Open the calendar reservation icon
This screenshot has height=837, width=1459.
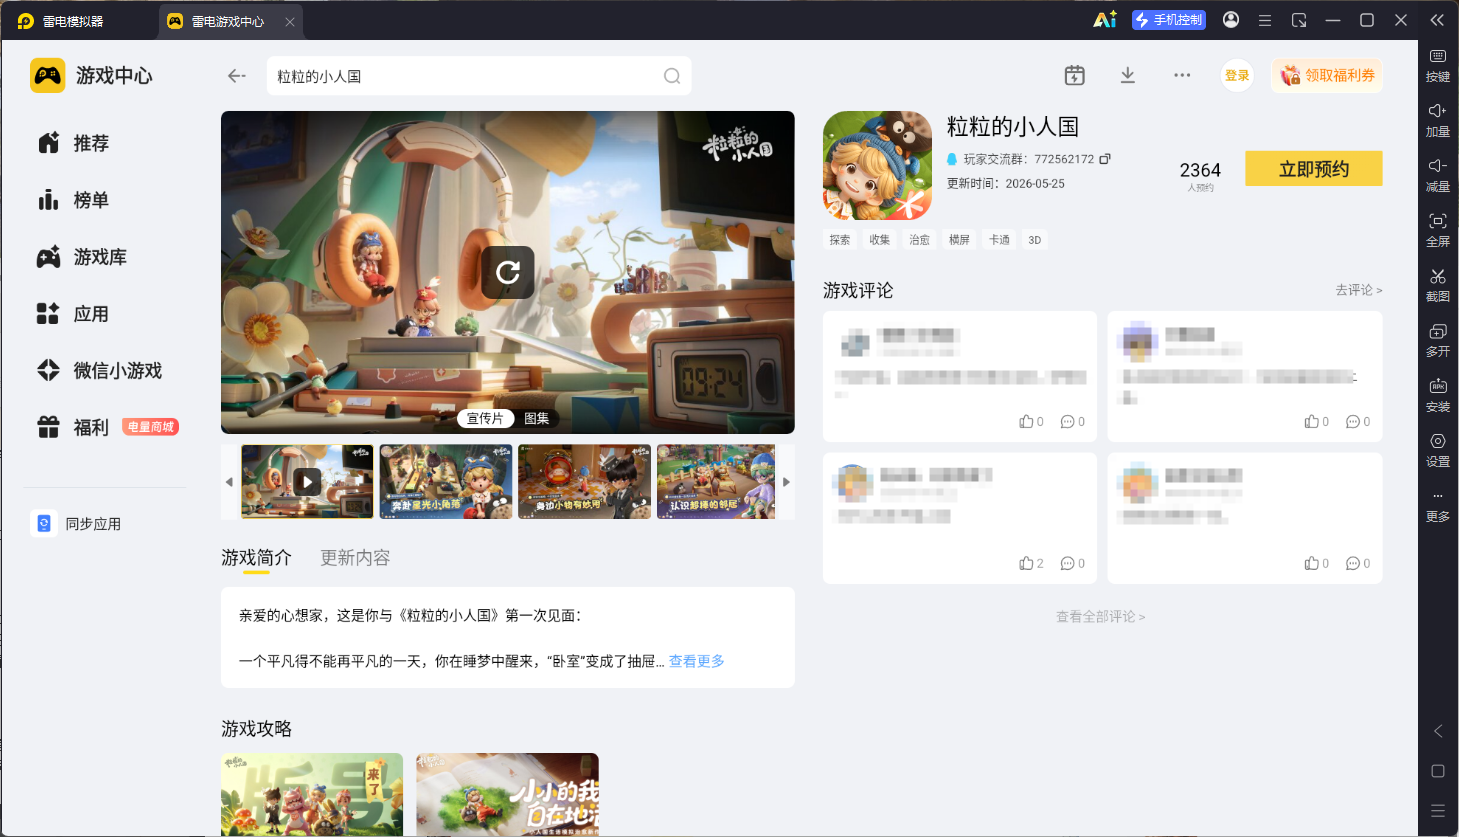tap(1075, 76)
